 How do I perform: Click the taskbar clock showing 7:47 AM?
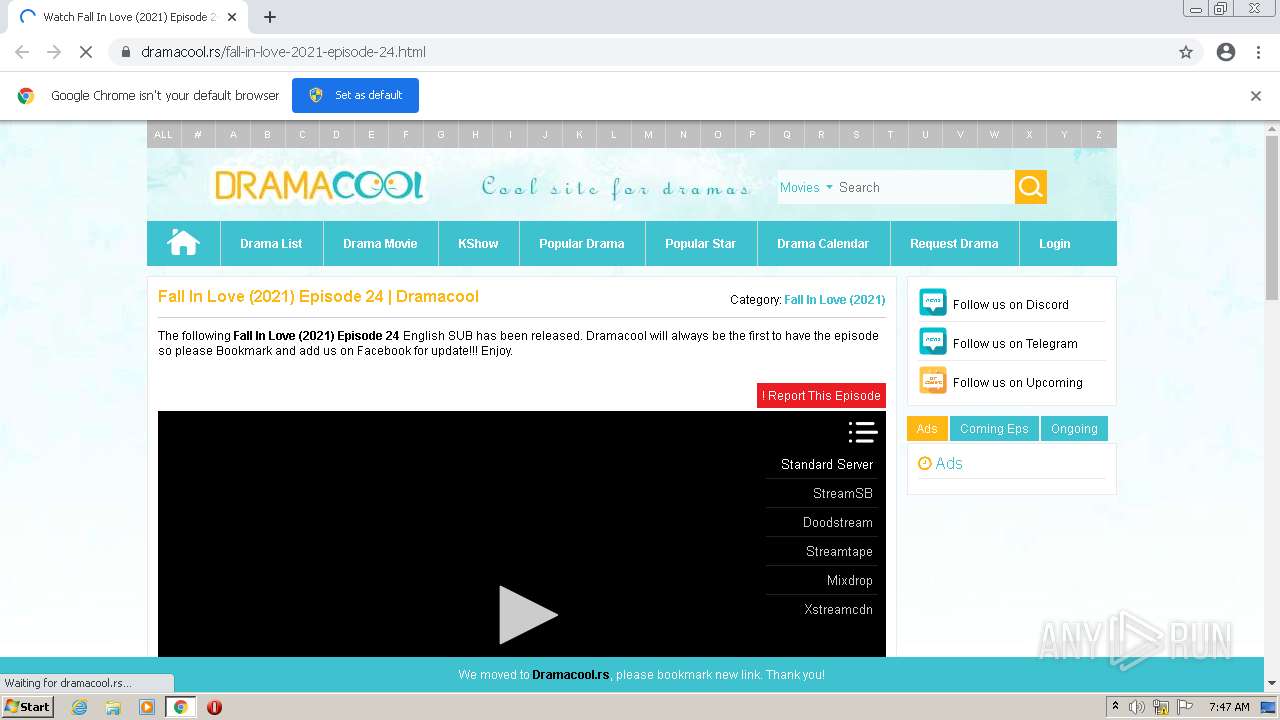click(1229, 707)
